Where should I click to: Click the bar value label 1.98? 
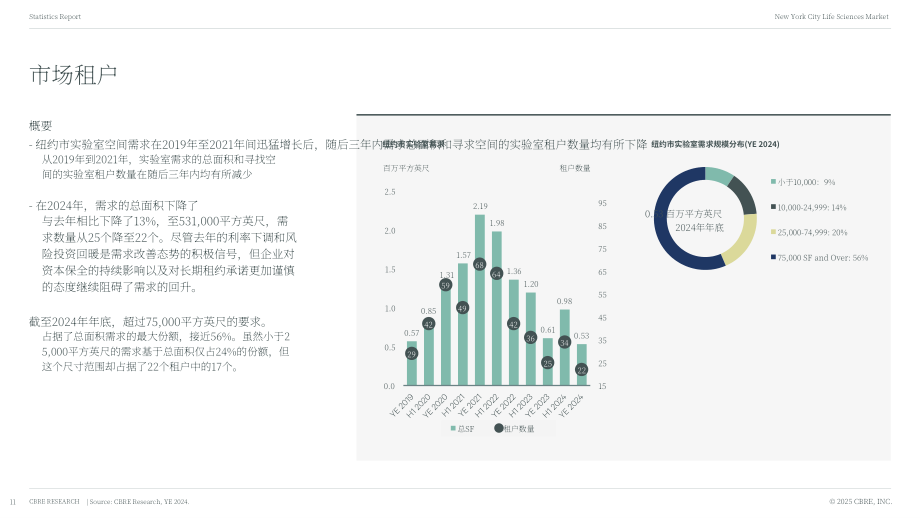pos(497,223)
